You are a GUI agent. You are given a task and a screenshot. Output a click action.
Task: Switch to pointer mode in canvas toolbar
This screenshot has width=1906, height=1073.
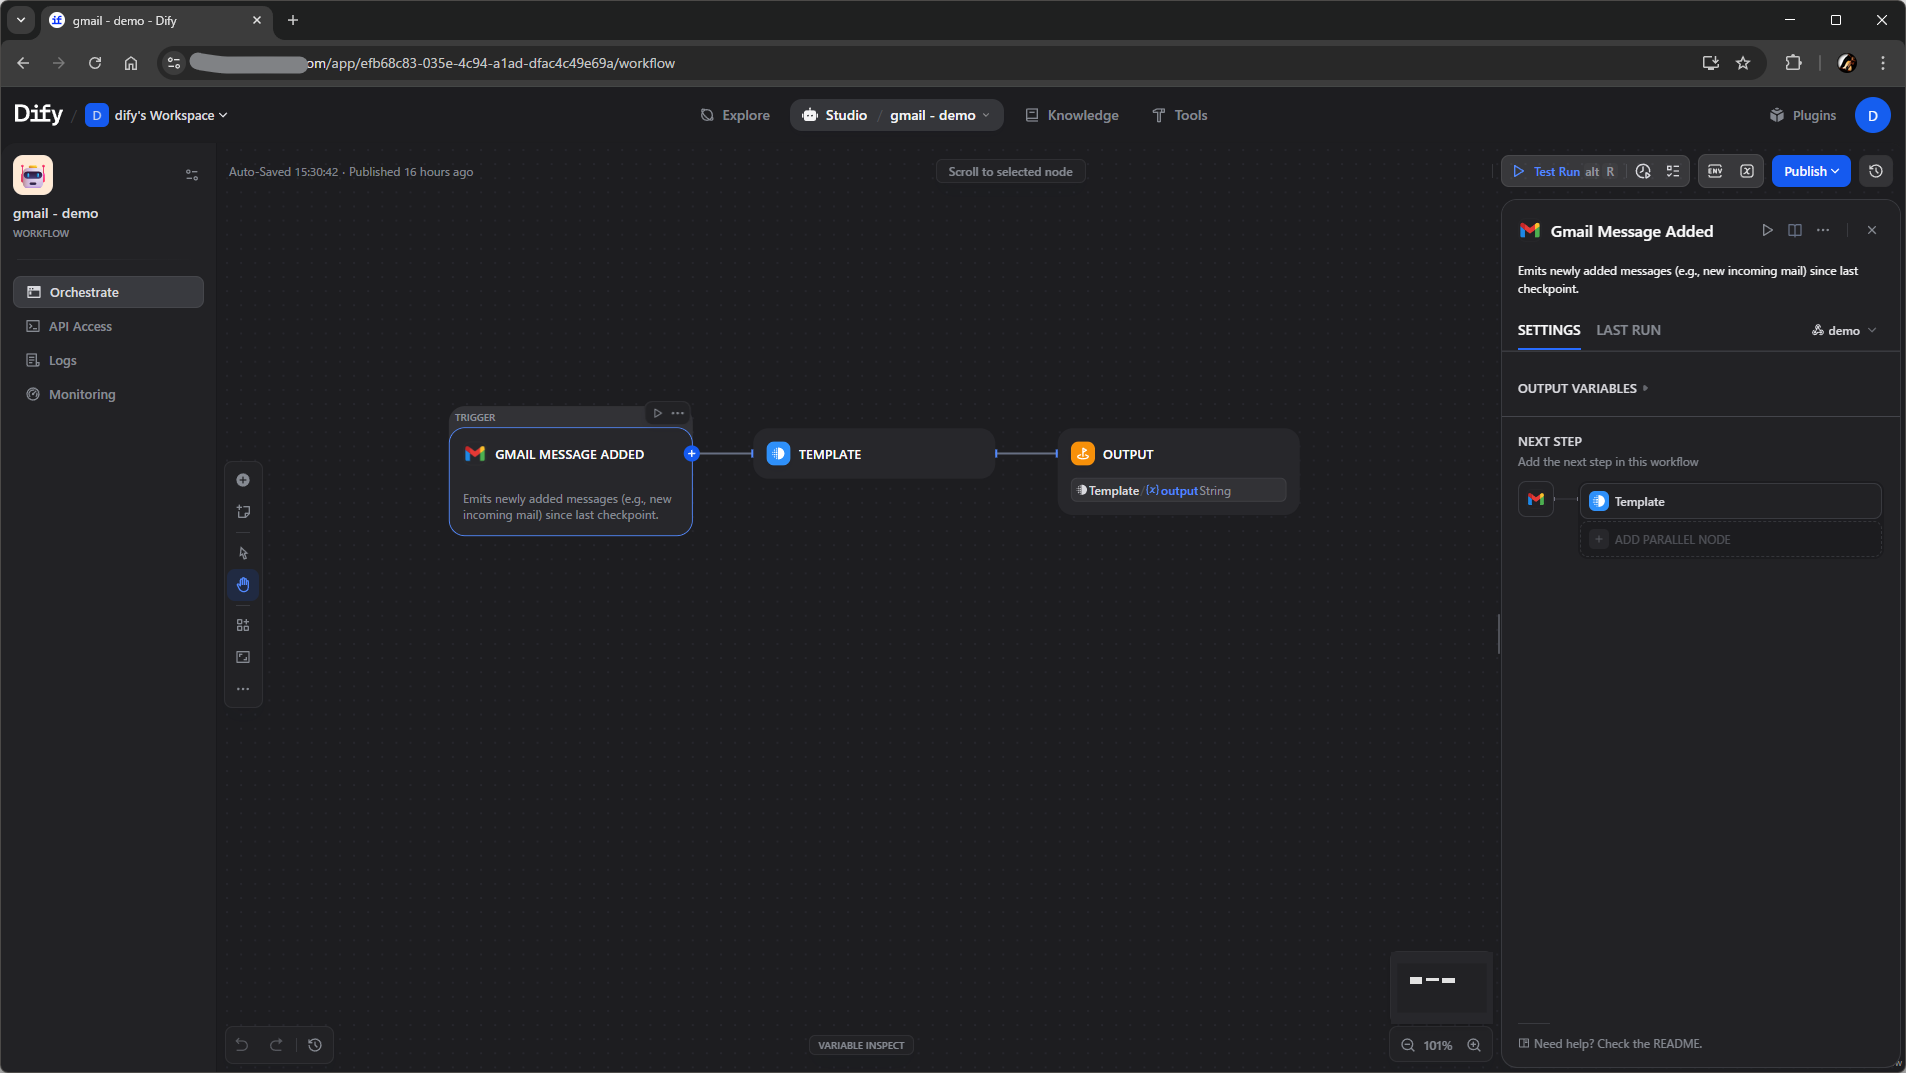click(x=243, y=553)
